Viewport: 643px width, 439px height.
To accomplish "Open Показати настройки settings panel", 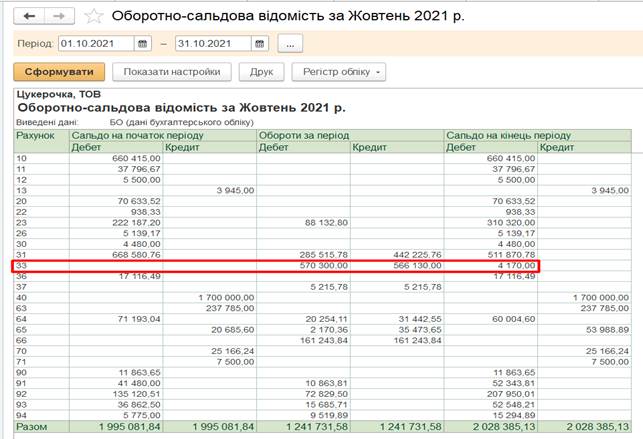I will 172,72.
